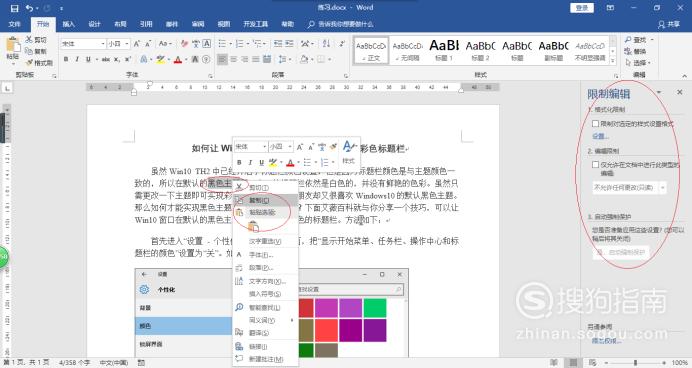Screen dimensions: 692x368
Task: Choose Copy from the context menu
Action: (x=266, y=200)
